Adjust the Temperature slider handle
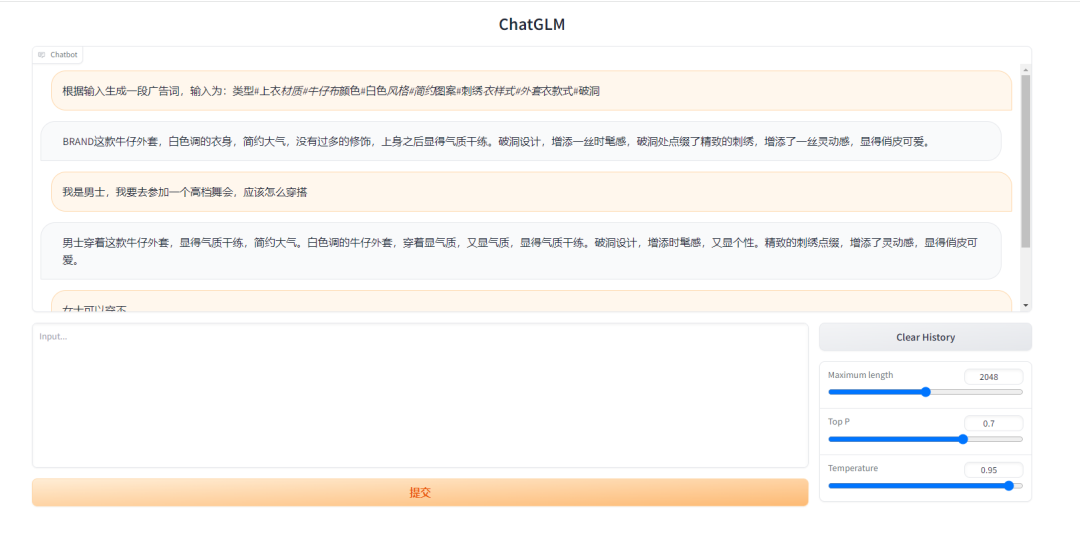The width and height of the screenshot is (1080, 543). pyautogui.click(x=1009, y=486)
